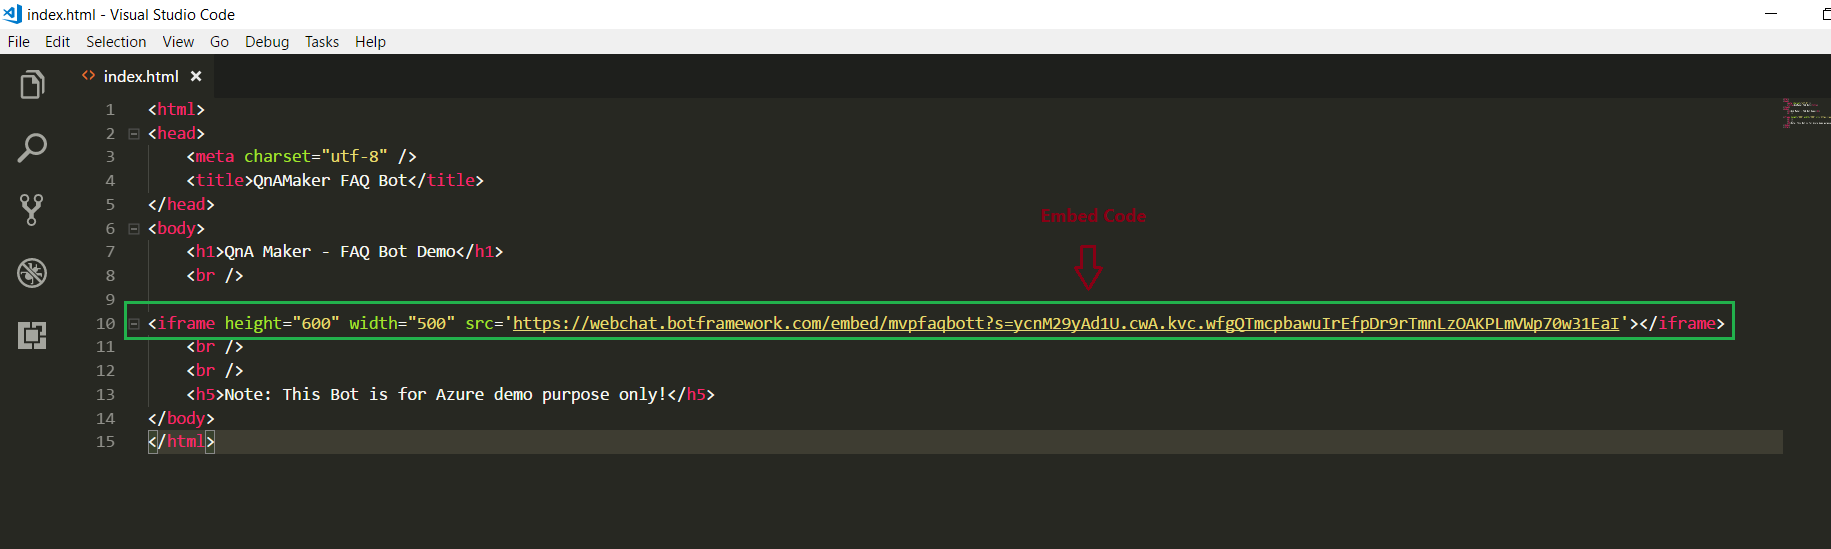
Task: Open the Source Control branch icon
Action: tap(32, 210)
